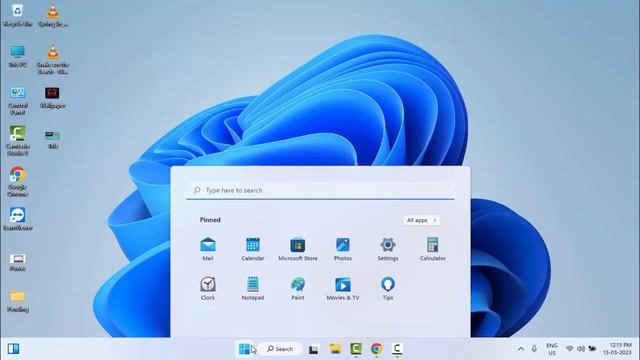This screenshot has height=360, width=640.
Task: Open the taskbar Search box
Action: 280,349
